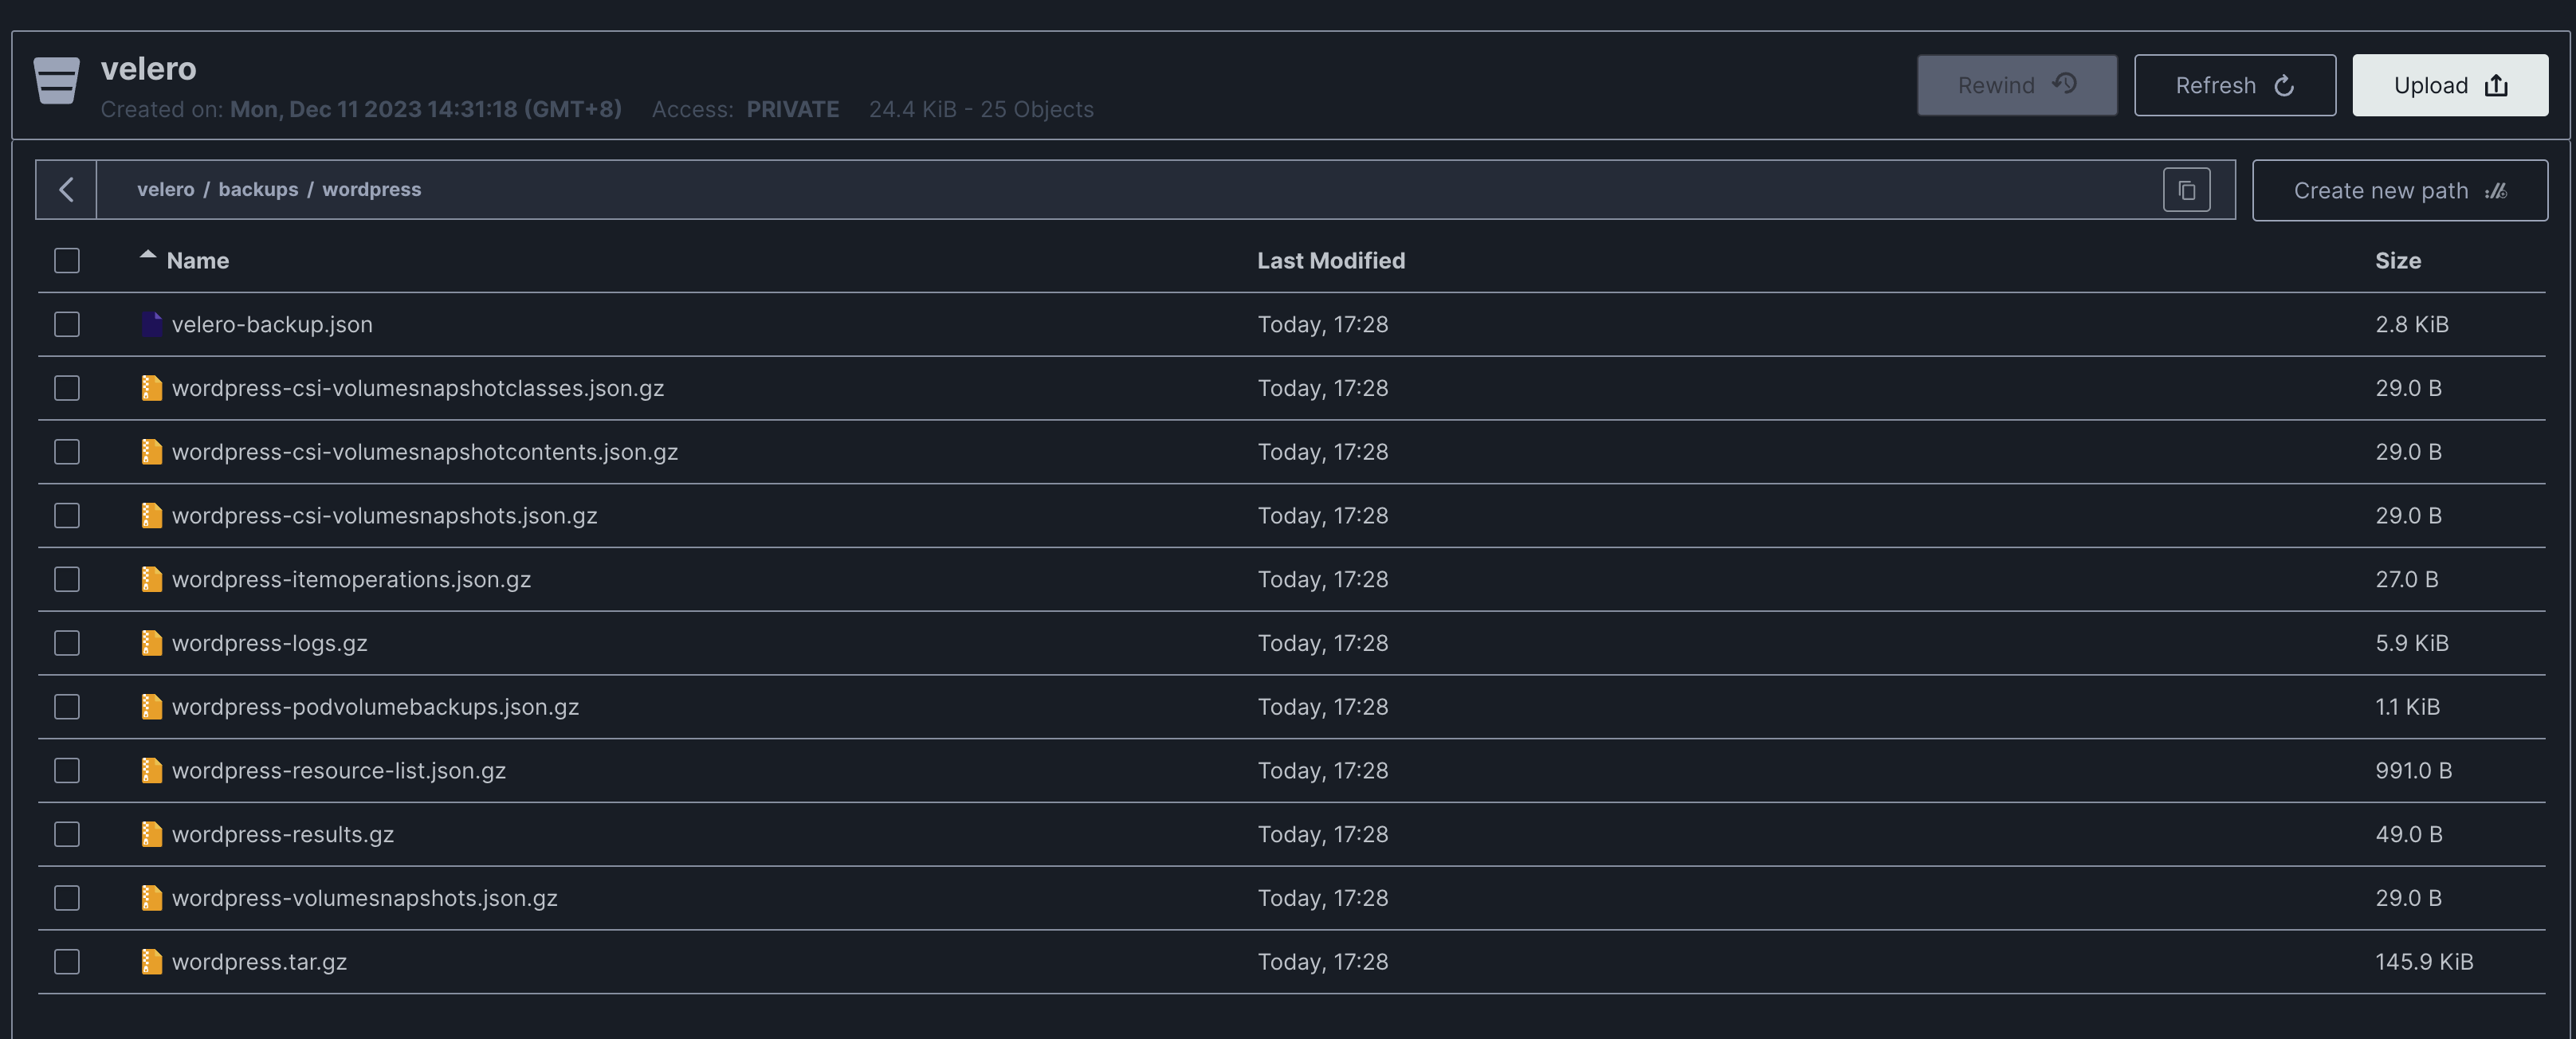Check the velero-backup.json row checkbox
The height and width of the screenshot is (1039, 2576).
coord(67,324)
